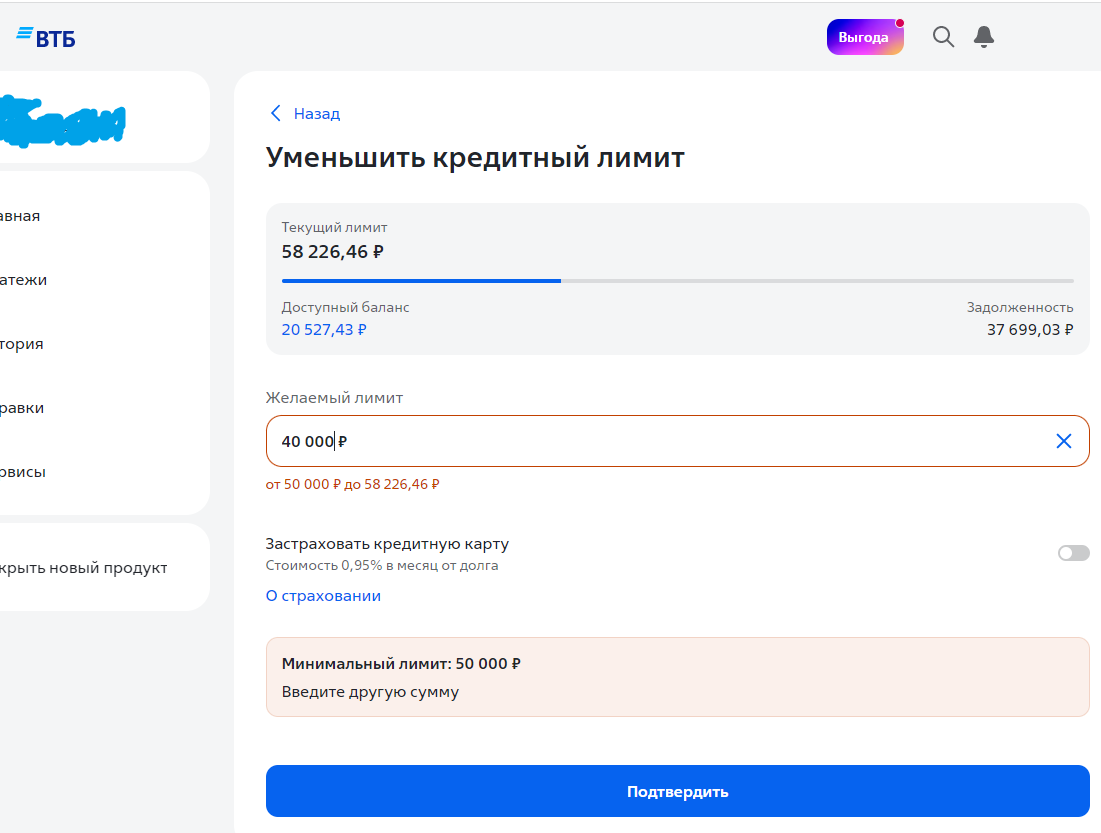Open the Платежи sidebar menu item
The image size is (1101, 833).
[x=25, y=280]
